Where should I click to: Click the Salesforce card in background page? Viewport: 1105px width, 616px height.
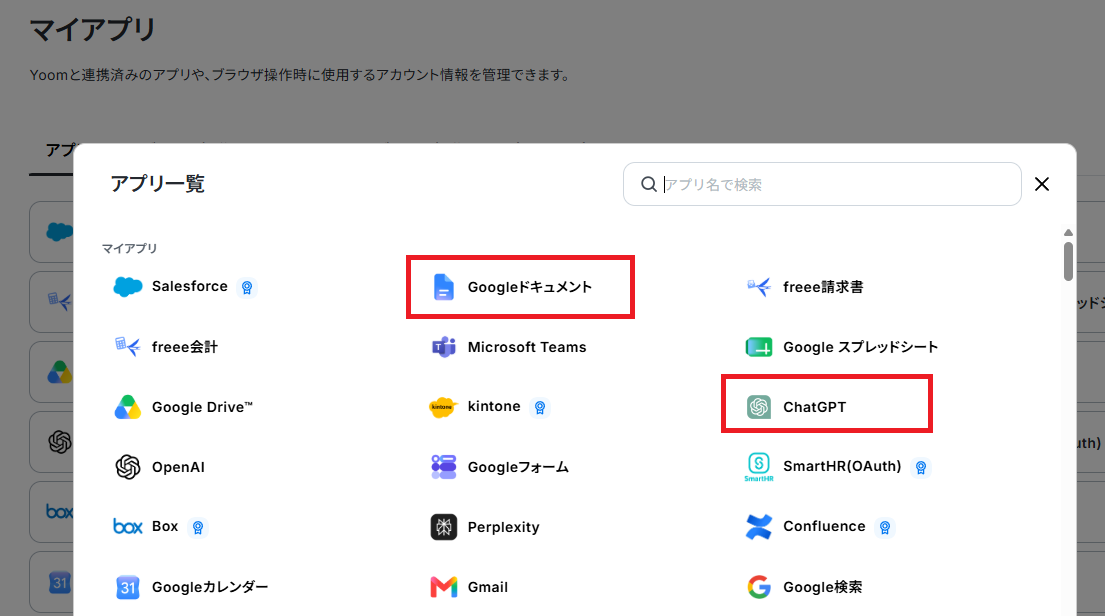pyautogui.click(x=51, y=232)
